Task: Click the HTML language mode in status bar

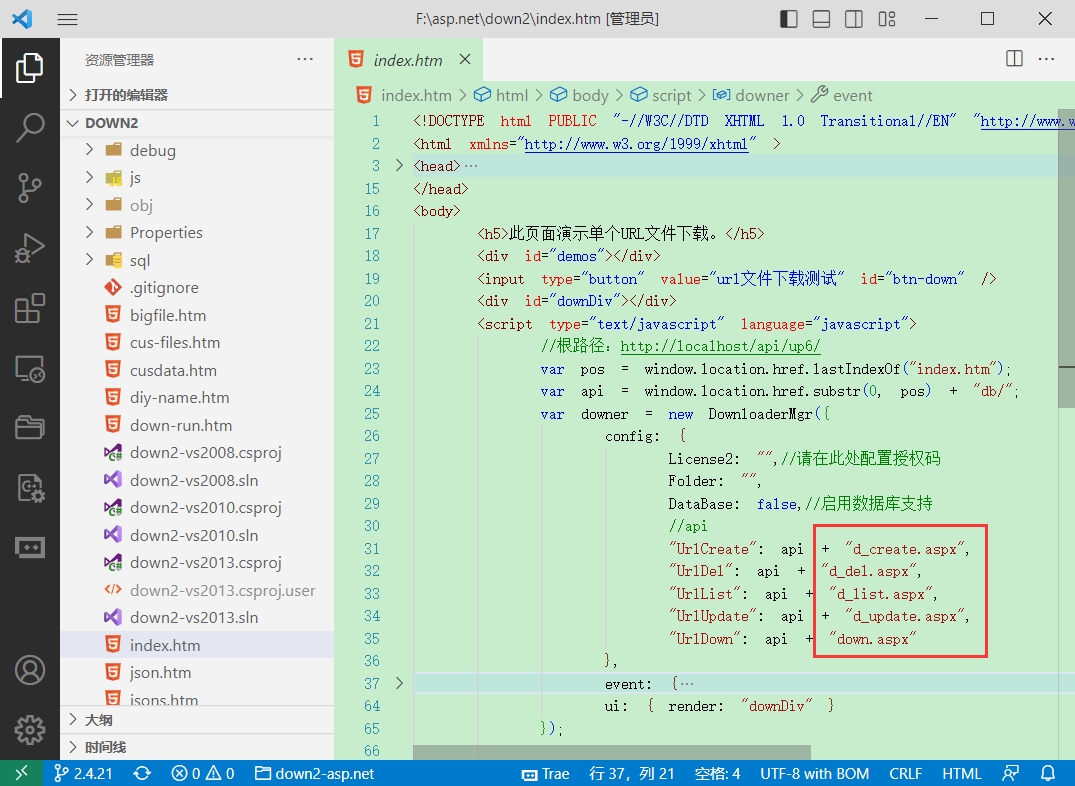Action: point(961,773)
